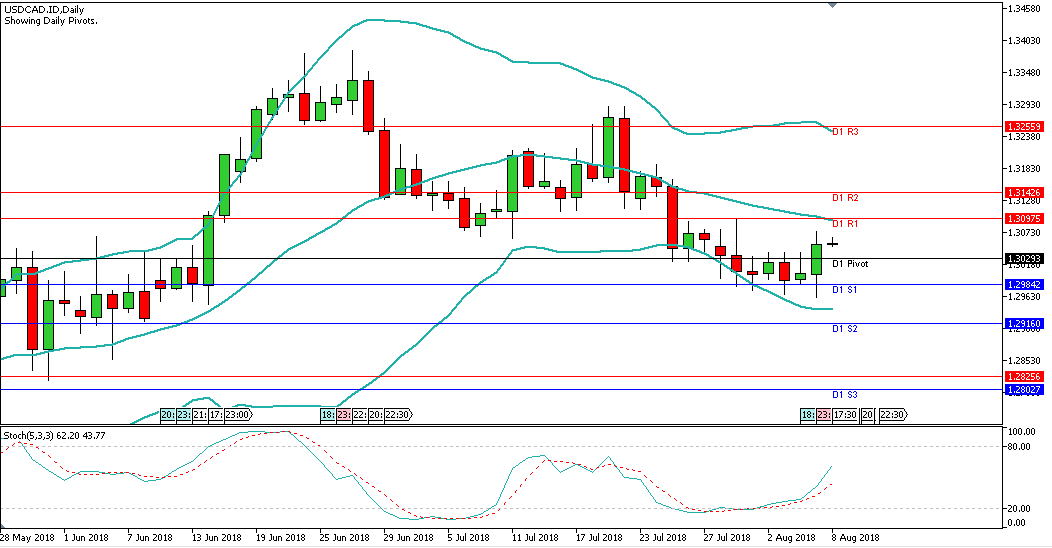Click the 5 Jul 2018 date label
The image size is (1052, 548).
point(468,537)
